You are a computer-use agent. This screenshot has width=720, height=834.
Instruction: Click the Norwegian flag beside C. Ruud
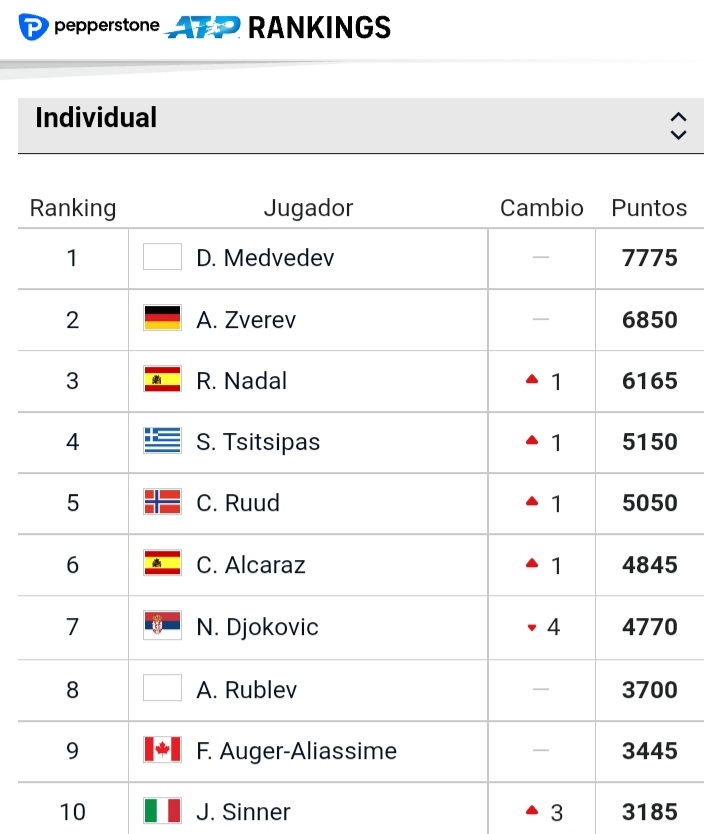(162, 502)
